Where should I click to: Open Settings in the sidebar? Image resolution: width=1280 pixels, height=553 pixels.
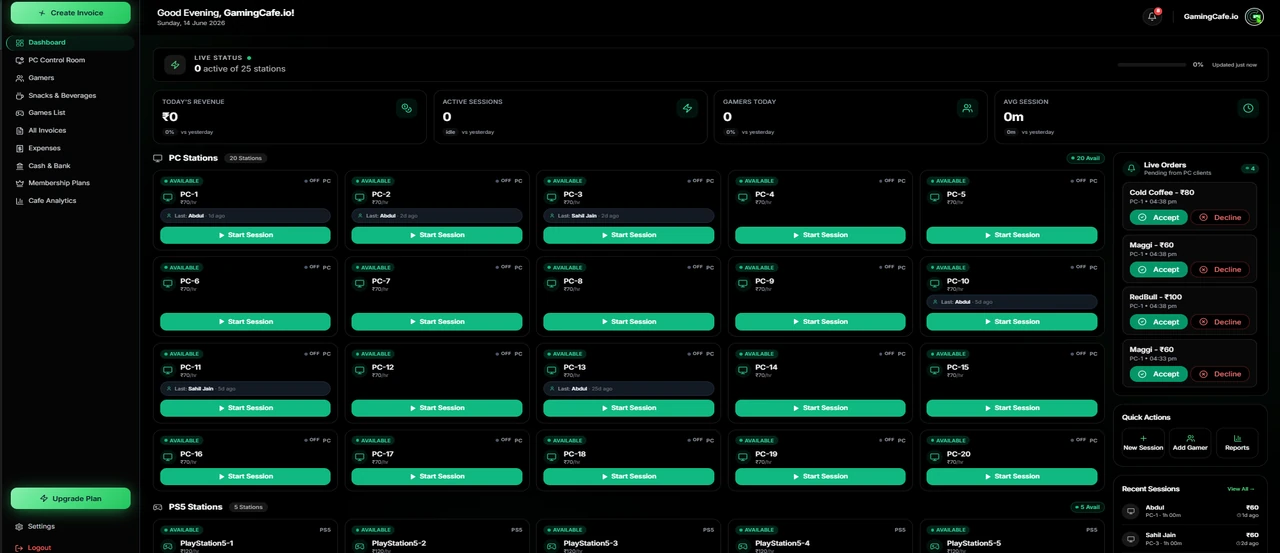(70, 526)
